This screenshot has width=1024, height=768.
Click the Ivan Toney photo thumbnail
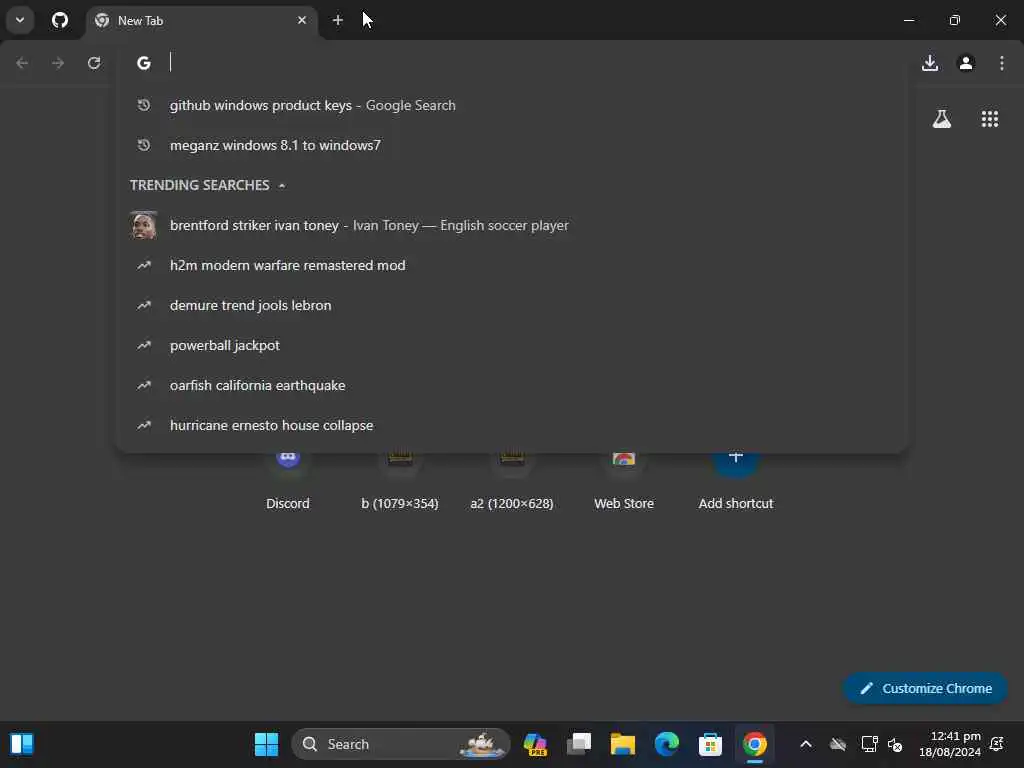(144, 225)
